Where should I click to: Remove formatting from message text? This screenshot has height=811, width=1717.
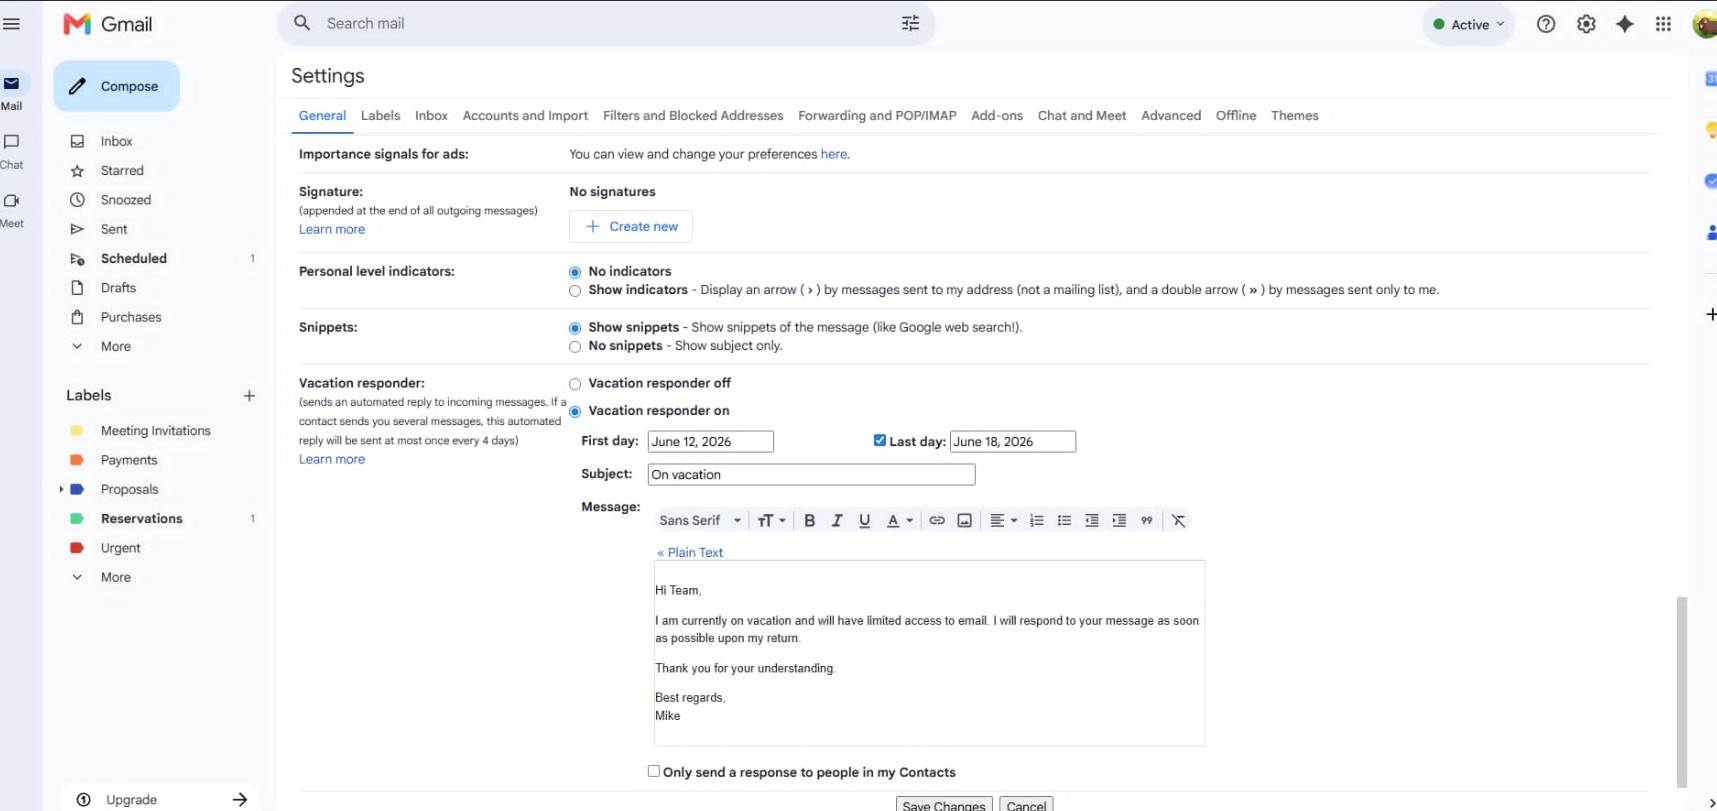(1179, 520)
